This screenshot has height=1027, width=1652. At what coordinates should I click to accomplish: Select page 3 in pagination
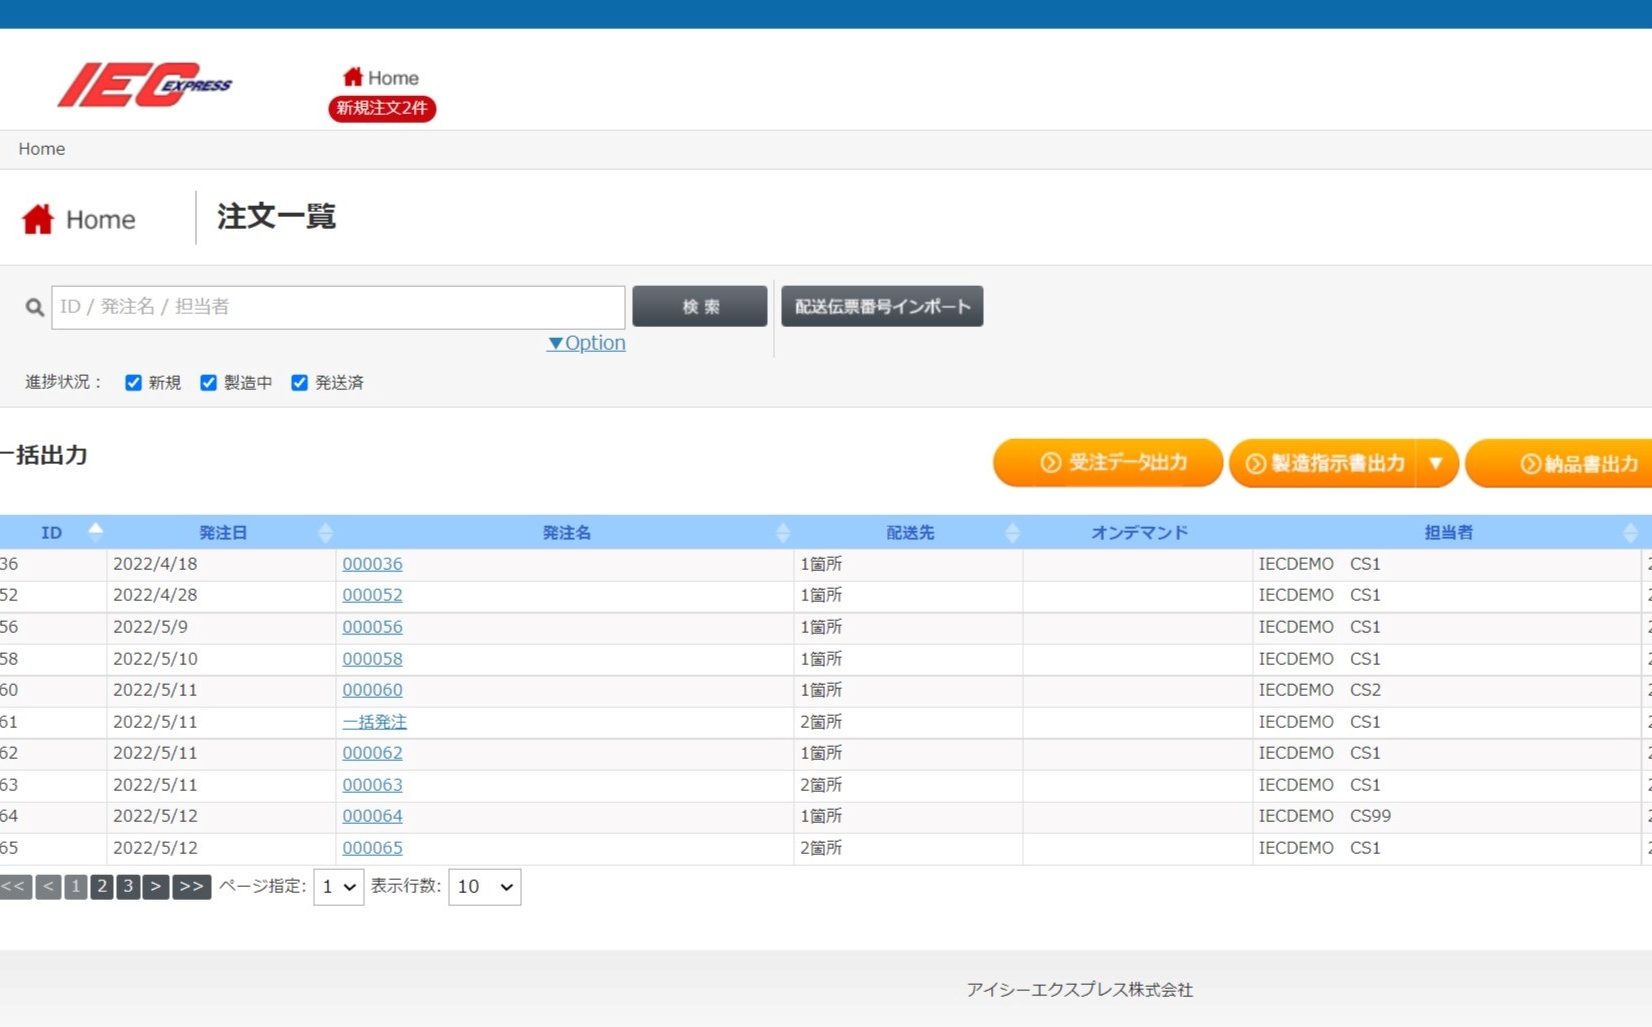coord(128,887)
